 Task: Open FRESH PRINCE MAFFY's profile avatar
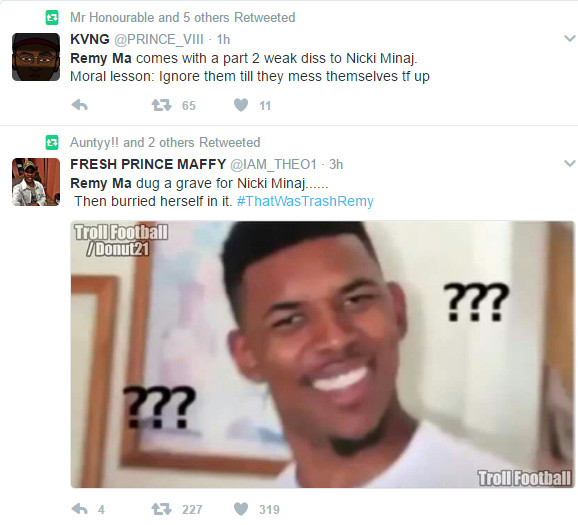pos(36,182)
